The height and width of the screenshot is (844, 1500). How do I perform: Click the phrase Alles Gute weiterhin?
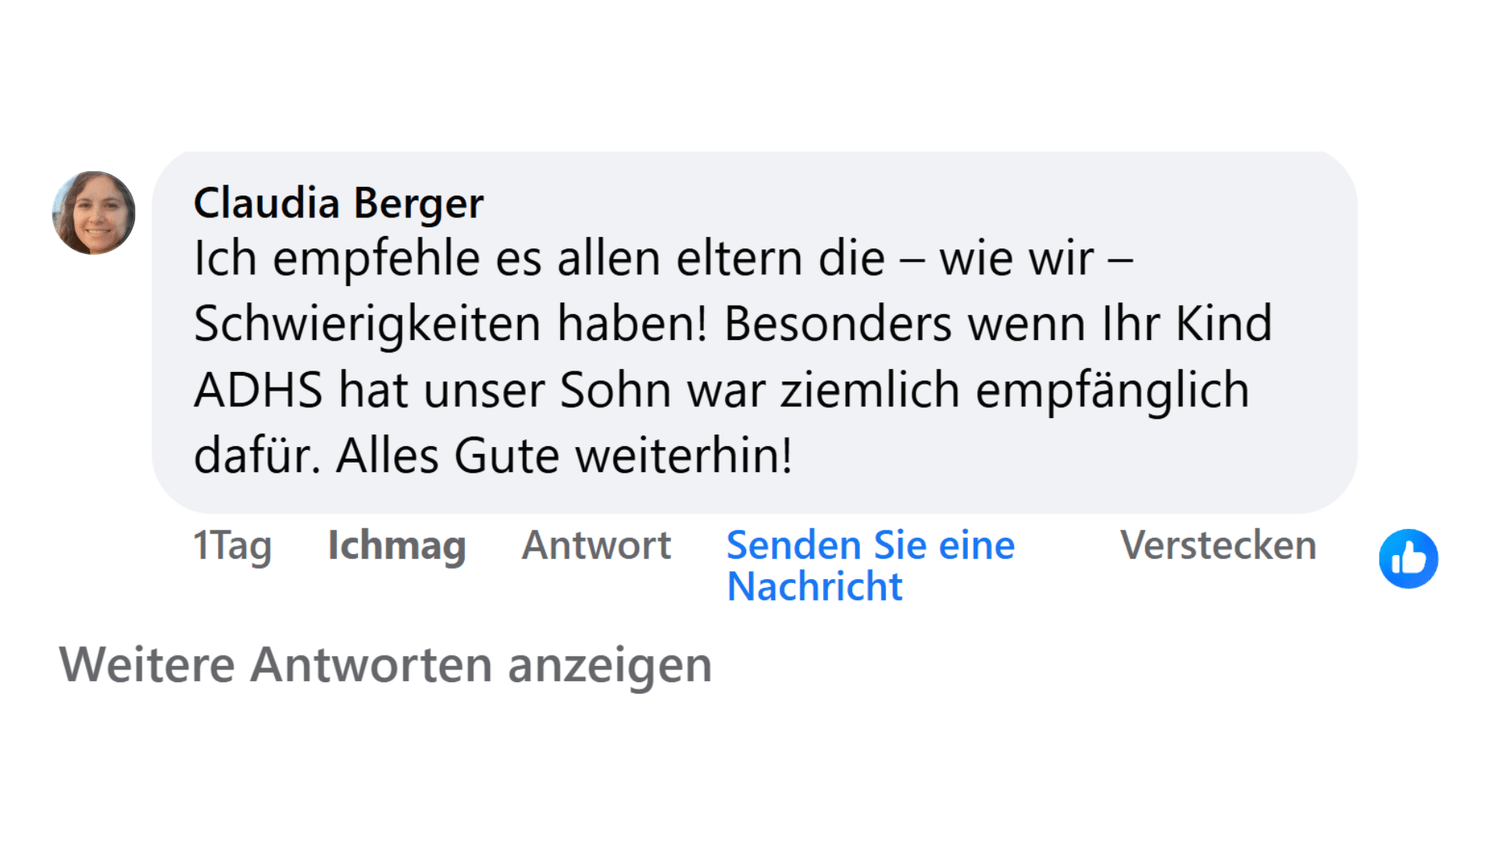click(564, 456)
